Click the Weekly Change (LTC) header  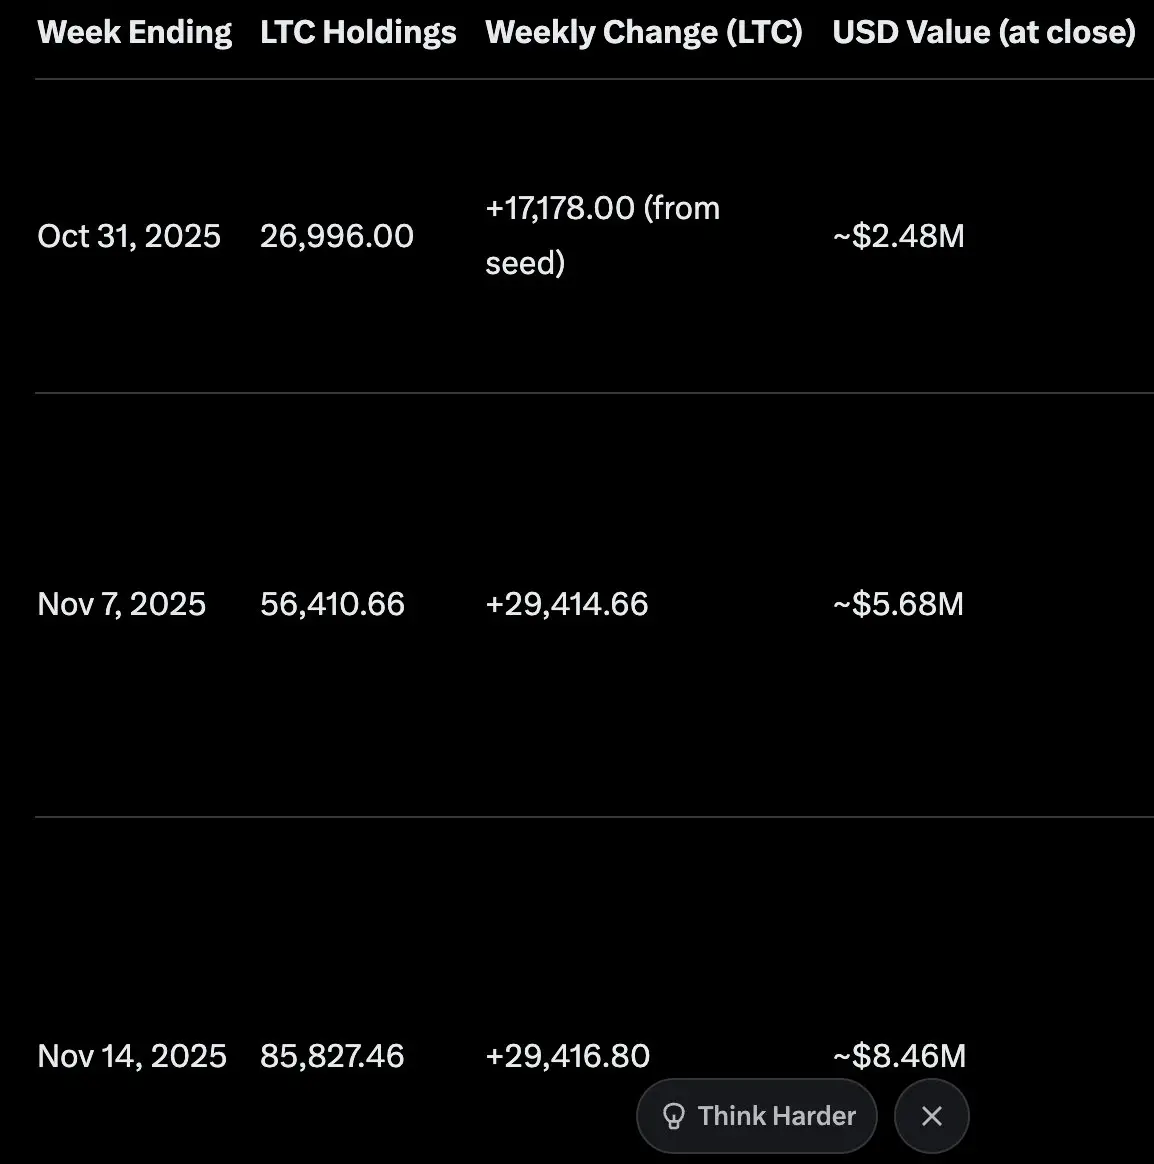point(644,32)
